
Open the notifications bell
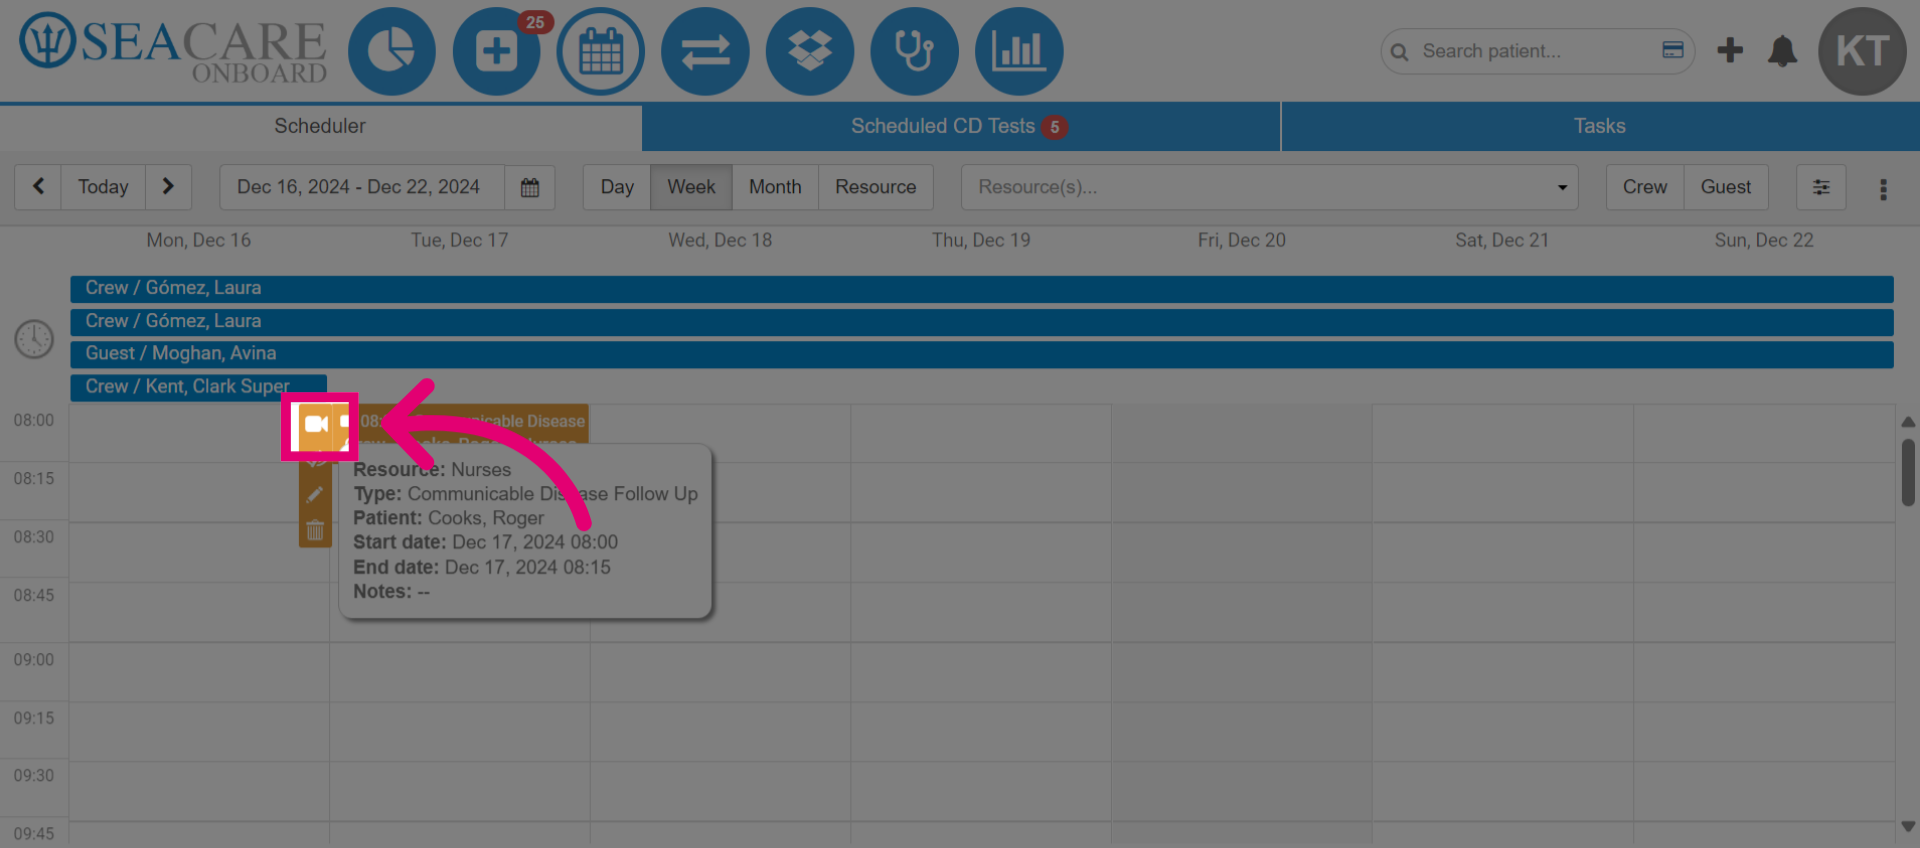tap(1782, 50)
